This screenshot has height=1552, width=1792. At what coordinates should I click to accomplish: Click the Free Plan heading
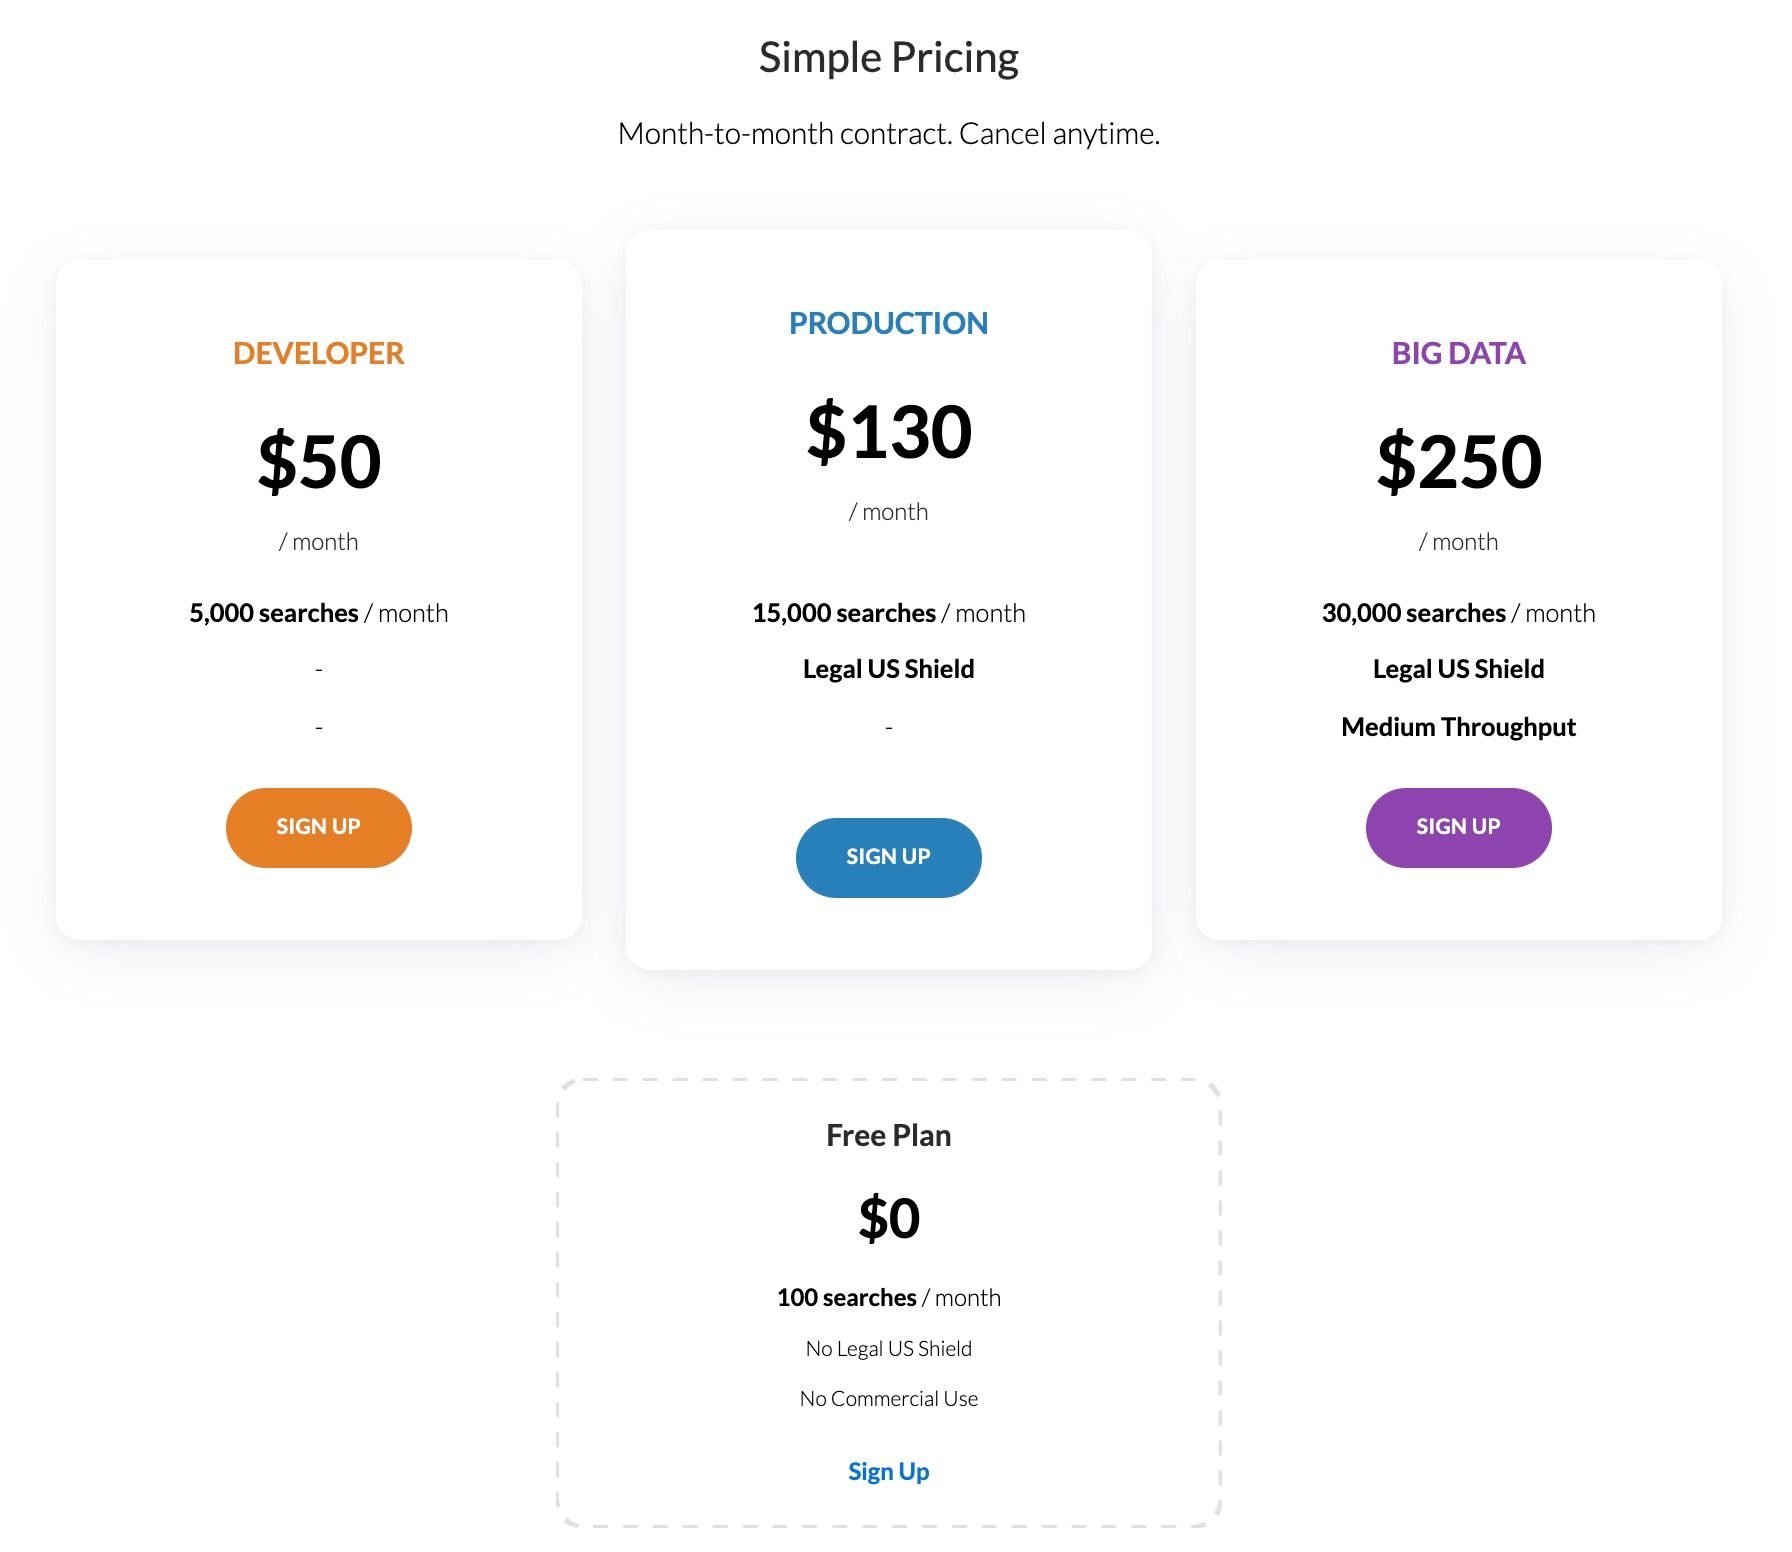[x=888, y=1135]
